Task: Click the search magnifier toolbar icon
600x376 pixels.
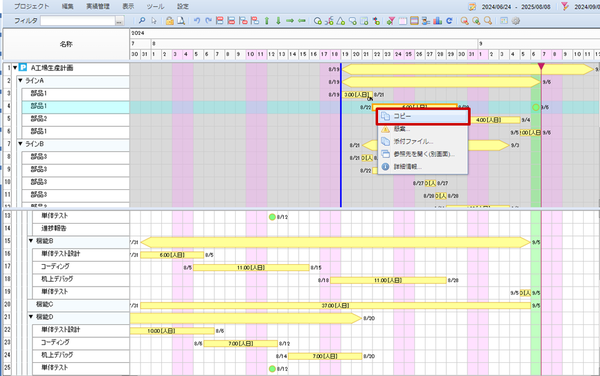Action: [142, 21]
